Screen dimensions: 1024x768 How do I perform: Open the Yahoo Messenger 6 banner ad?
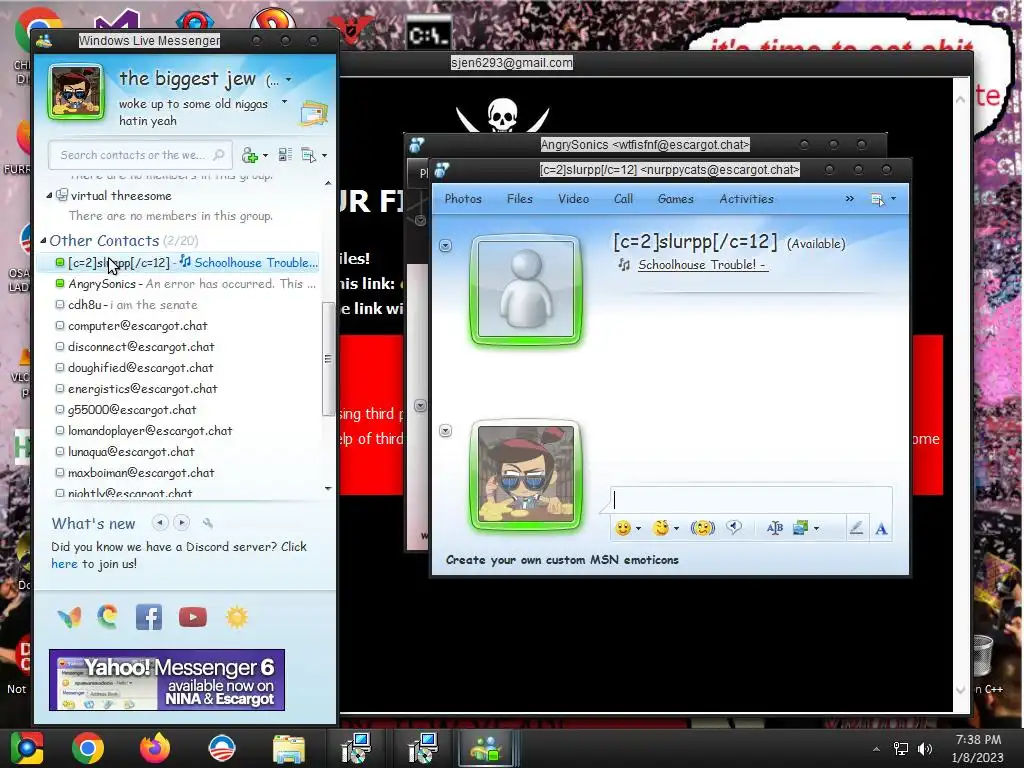click(x=167, y=679)
